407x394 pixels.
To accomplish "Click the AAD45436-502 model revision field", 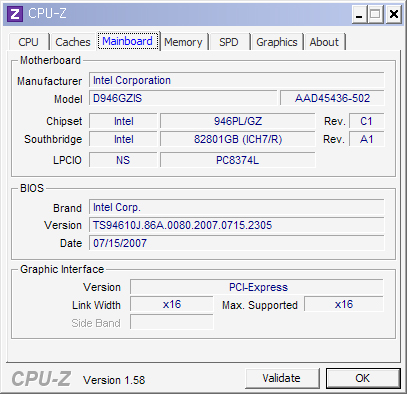I will (332, 98).
